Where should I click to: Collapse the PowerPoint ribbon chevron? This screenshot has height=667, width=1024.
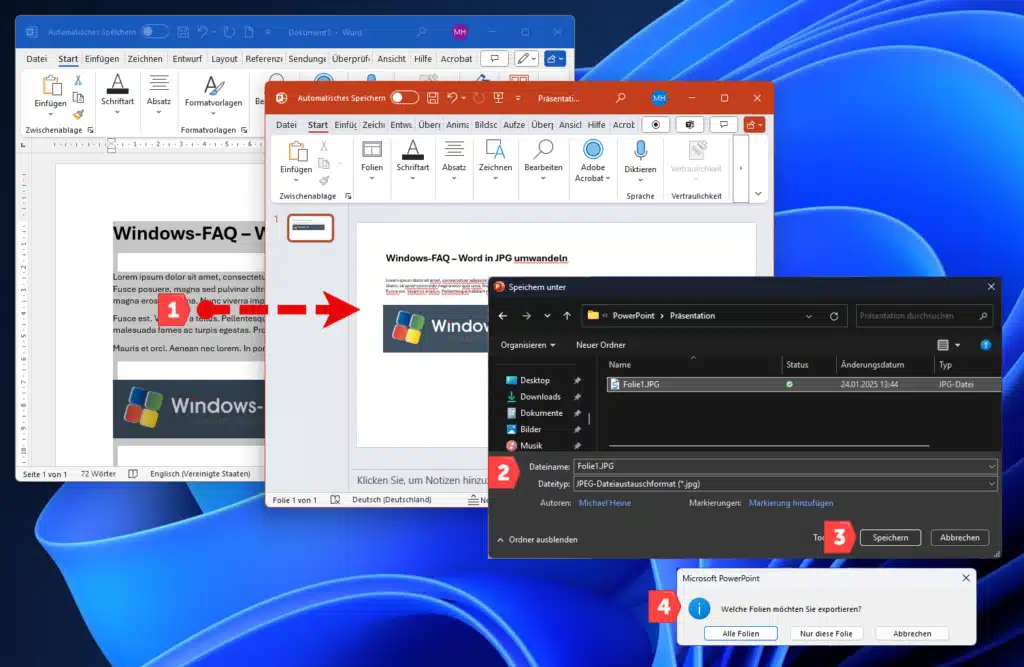click(758, 194)
